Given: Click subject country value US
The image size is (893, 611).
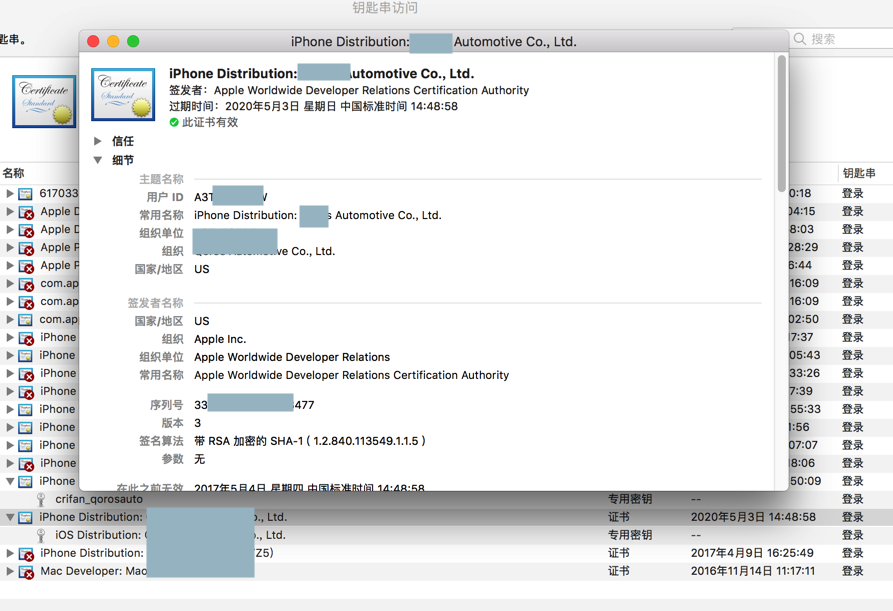Looking at the screenshot, I should [x=202, y=269].
